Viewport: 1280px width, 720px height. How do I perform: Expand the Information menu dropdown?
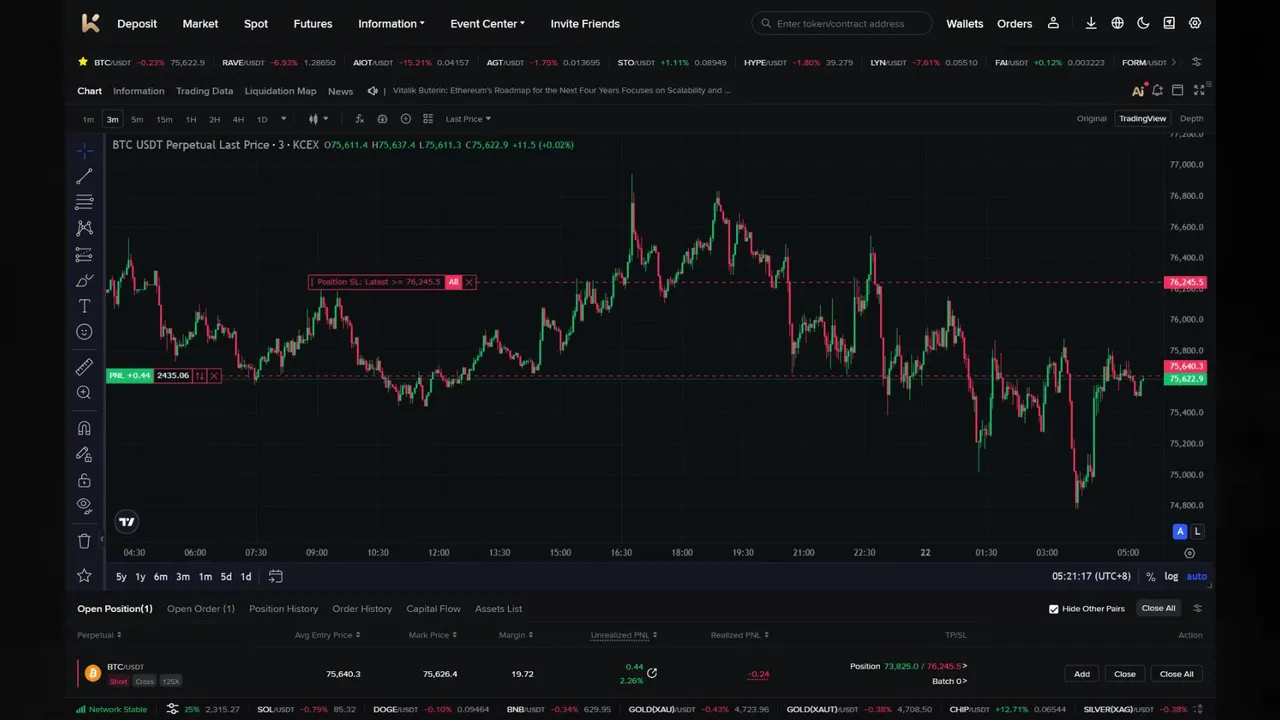(391, 24)
